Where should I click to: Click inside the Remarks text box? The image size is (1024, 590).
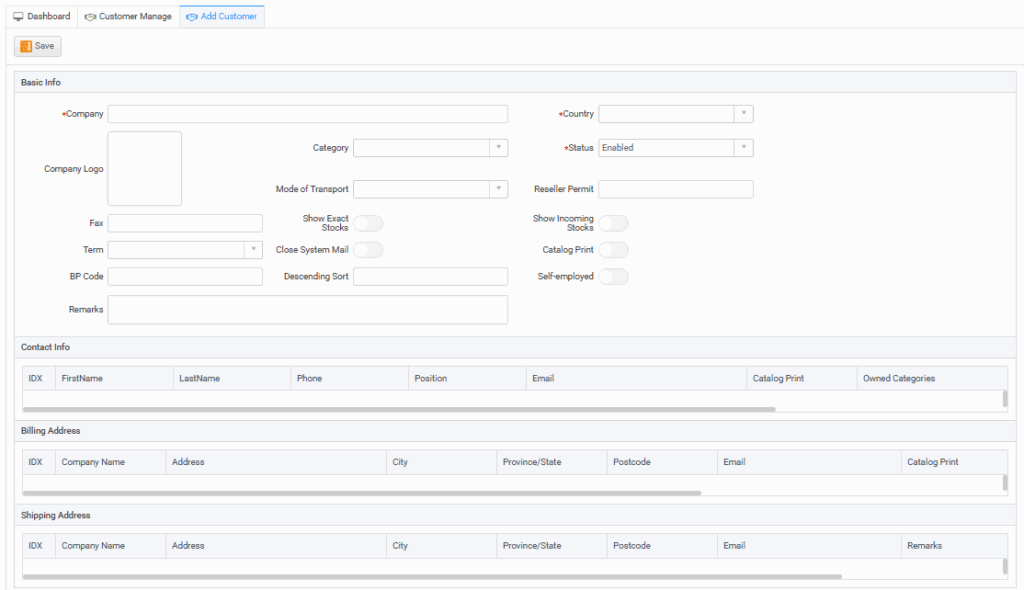[307, 310]
